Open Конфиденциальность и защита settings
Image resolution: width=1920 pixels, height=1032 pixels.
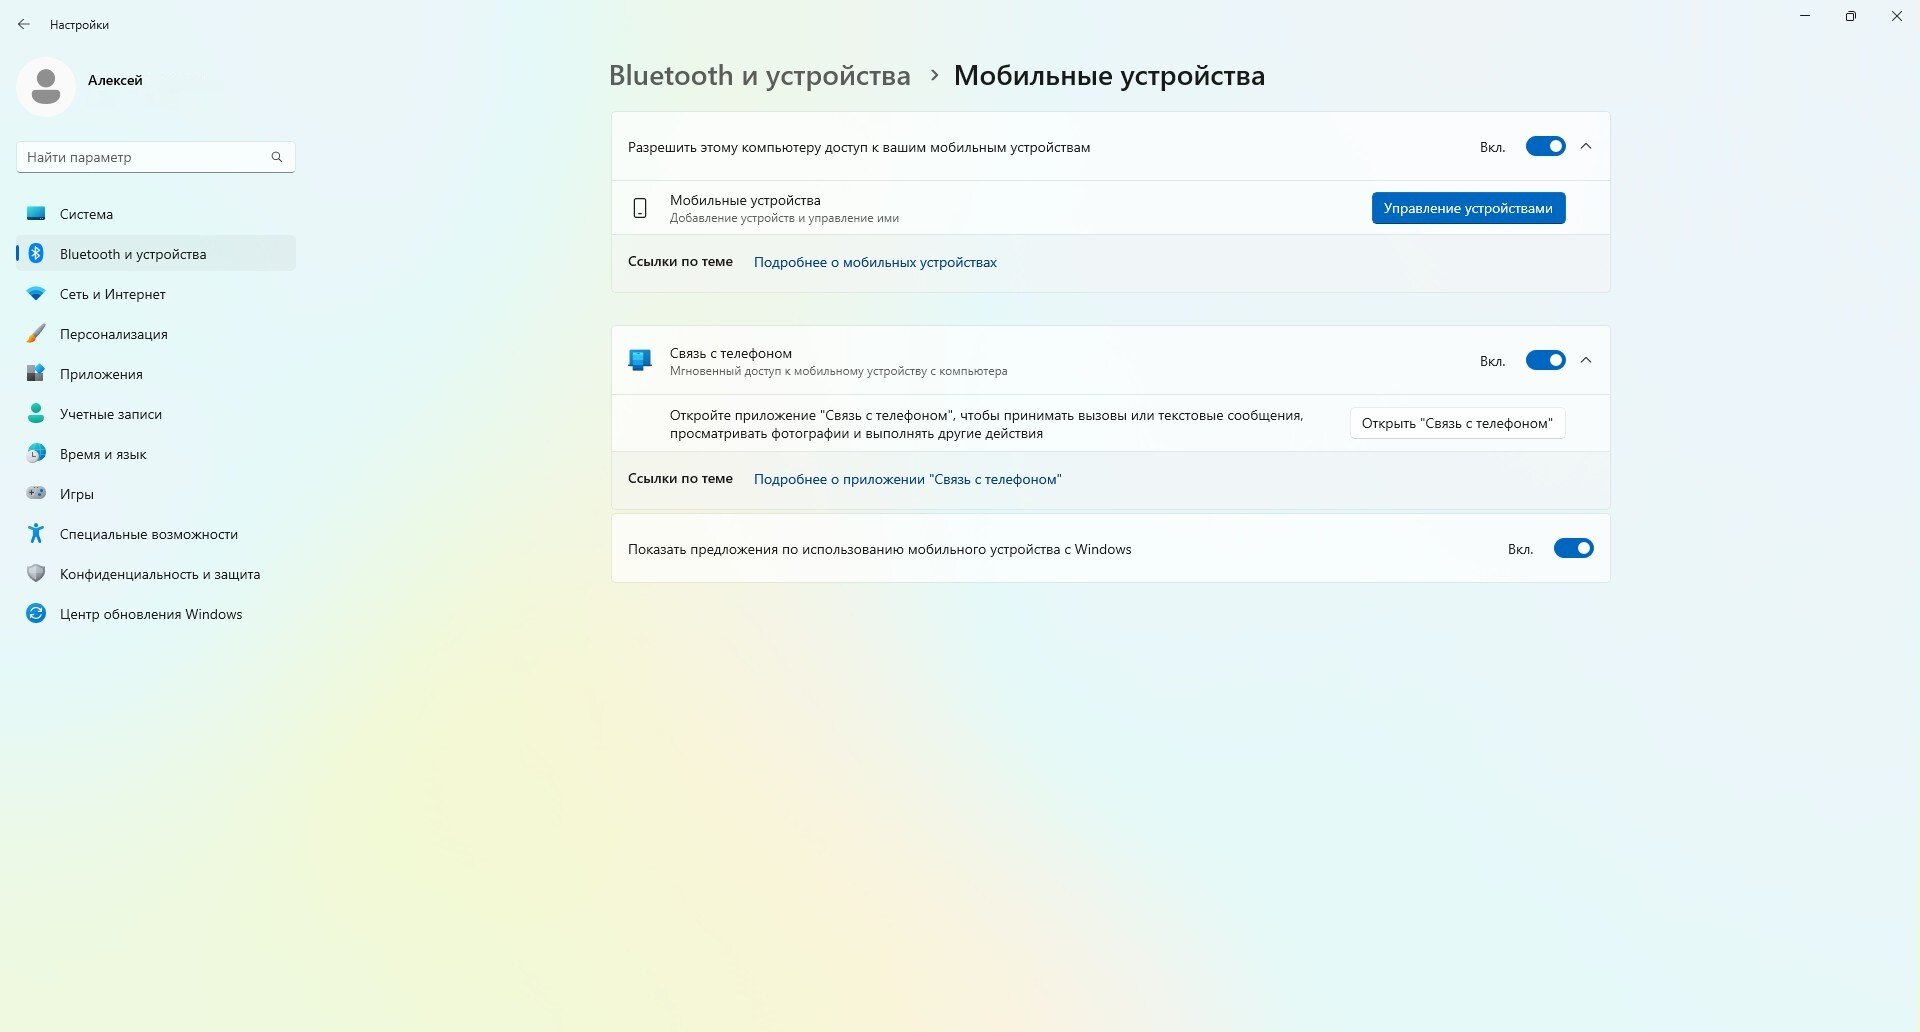click(156, 574)
